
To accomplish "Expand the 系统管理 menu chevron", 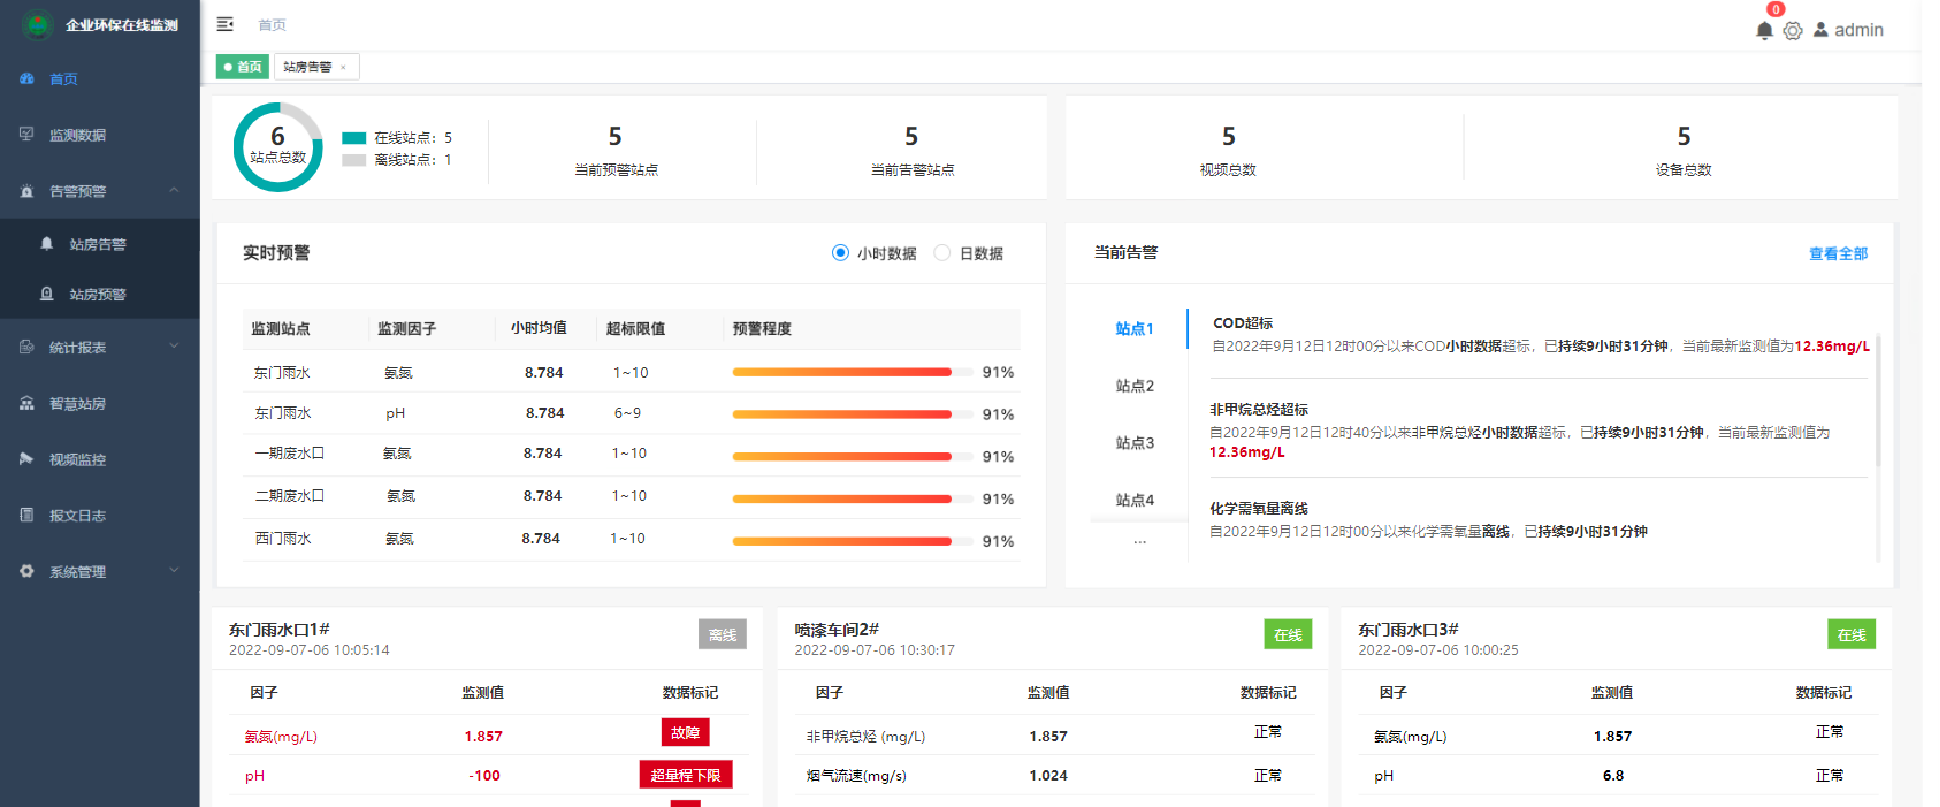I will (174, 571).
